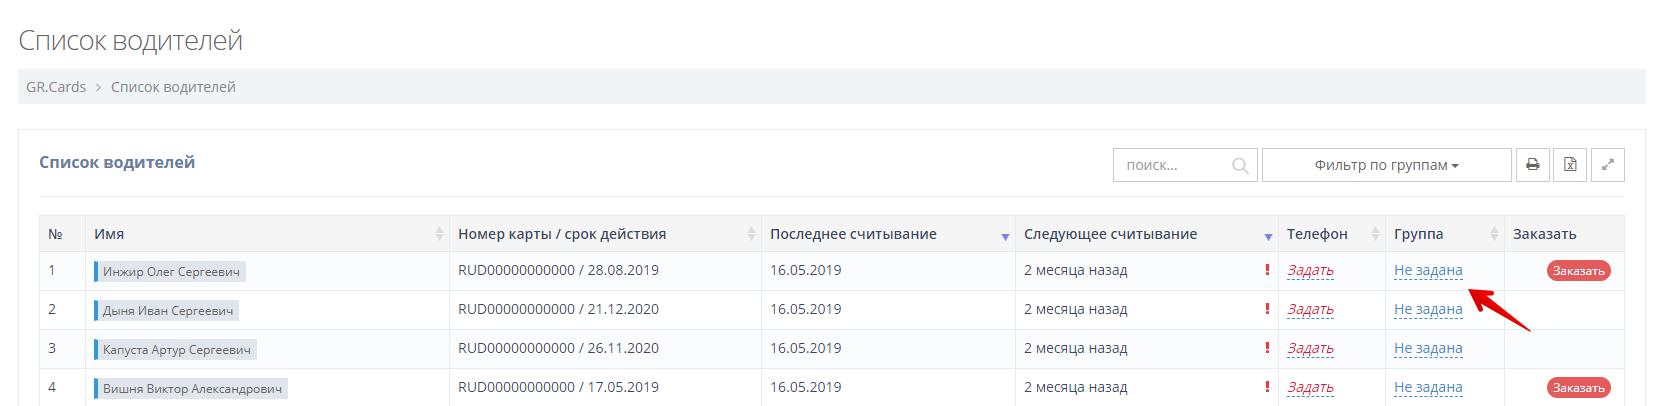This screenshot has width=1665, height=406.
Task: Click the sort arrows in the Группа column
Action: click(1494, 234)
